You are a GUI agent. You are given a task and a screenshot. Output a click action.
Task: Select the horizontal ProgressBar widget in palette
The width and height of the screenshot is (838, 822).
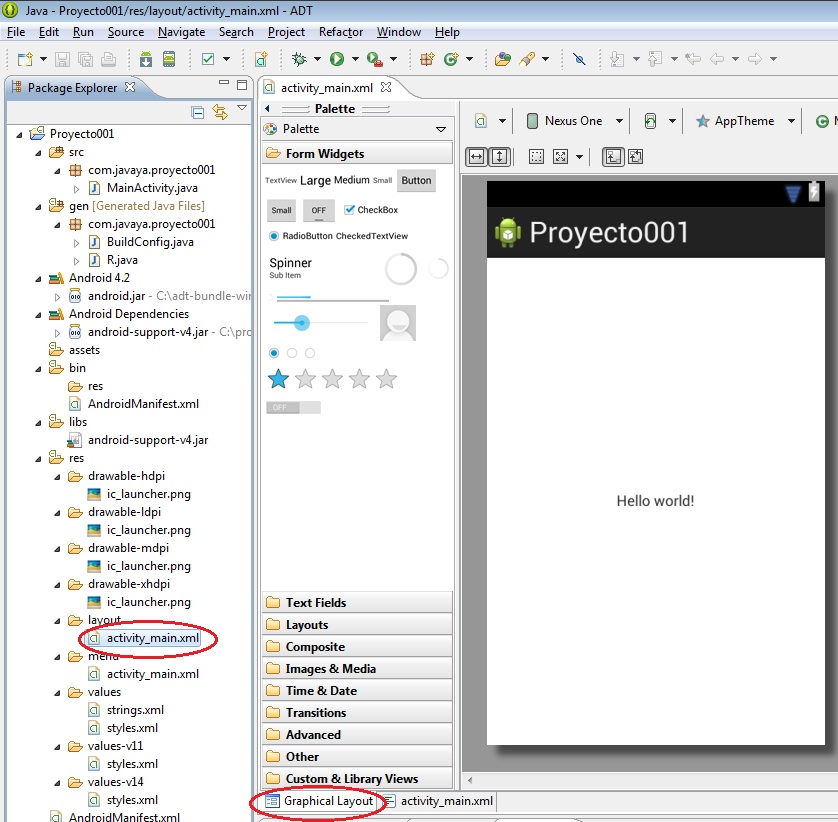(x=331, y=298)
